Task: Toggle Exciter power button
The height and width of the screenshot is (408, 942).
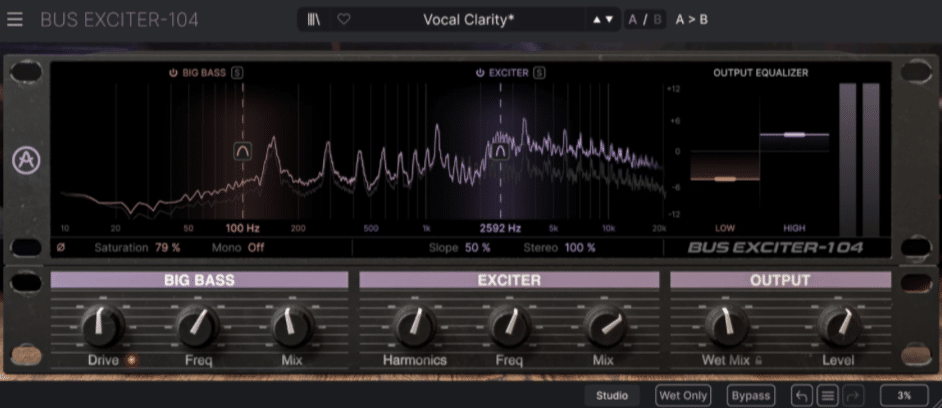Action: click(x=479, y=73)
